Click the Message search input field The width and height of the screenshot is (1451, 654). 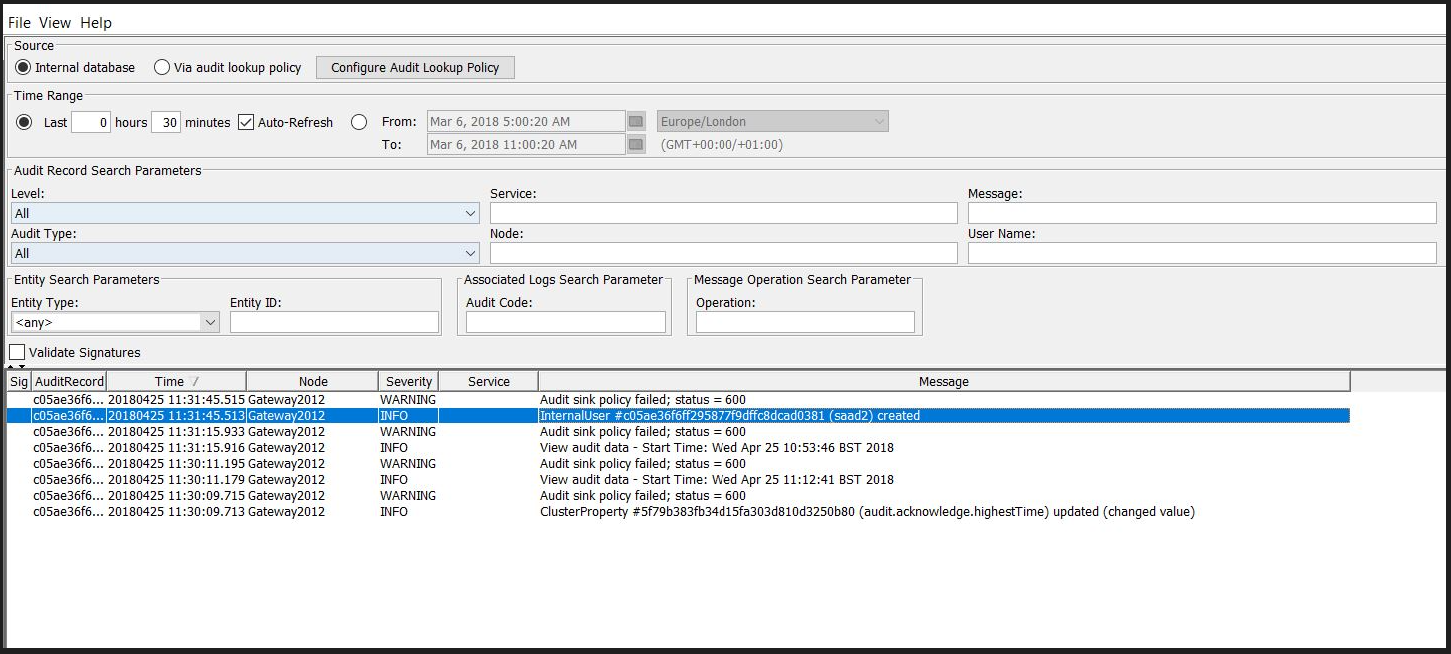[x=1201, y=213]
